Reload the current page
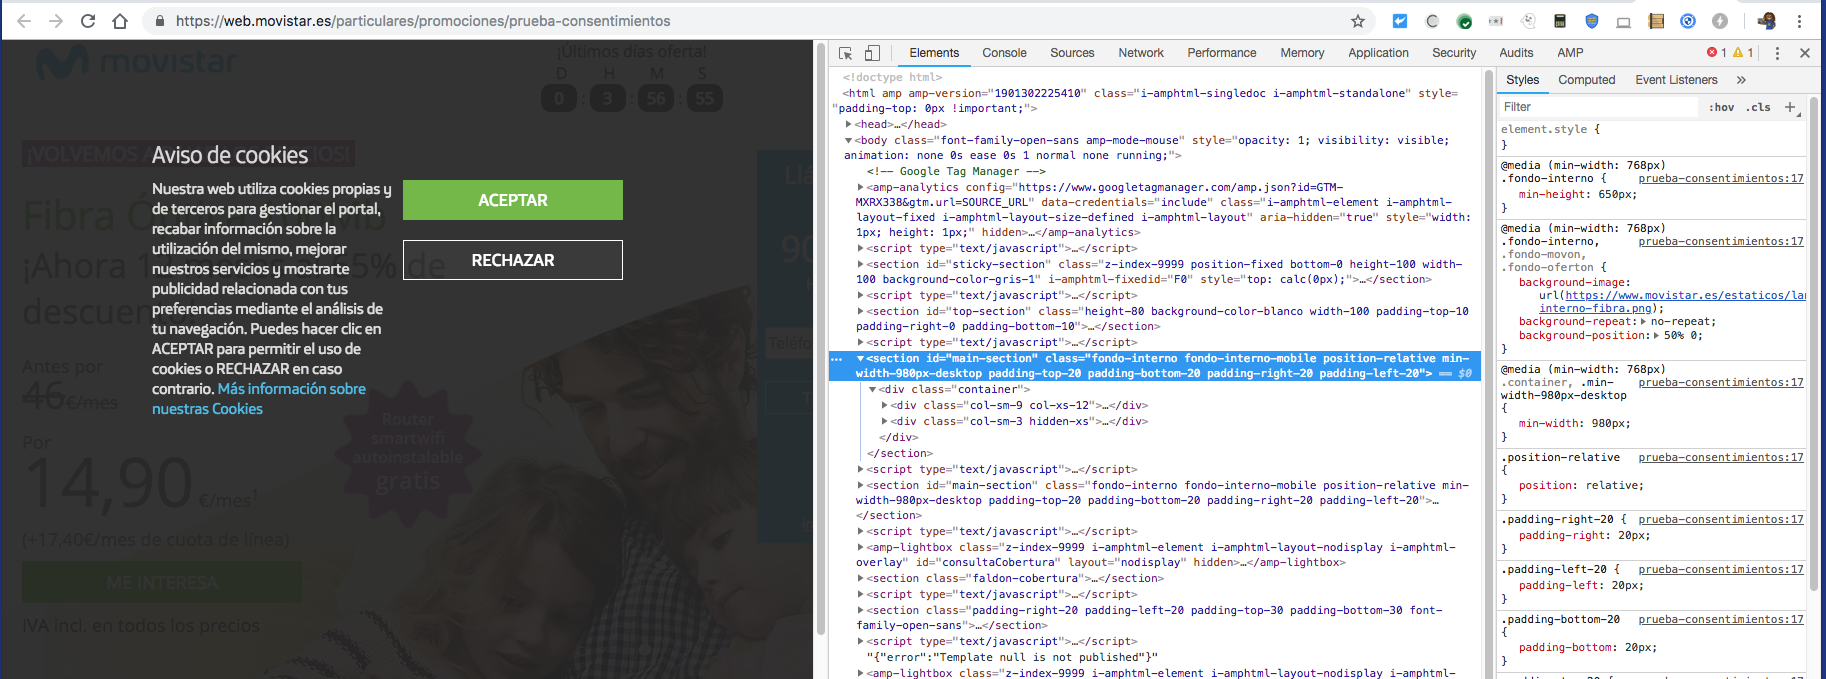Viewport: 1826px width, 679px height. 88,21
